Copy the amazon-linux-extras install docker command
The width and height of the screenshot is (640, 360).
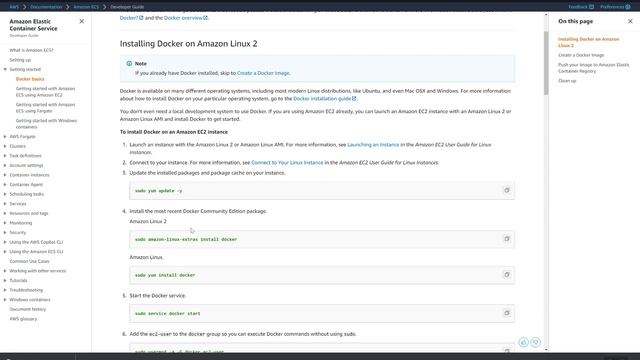507,239
